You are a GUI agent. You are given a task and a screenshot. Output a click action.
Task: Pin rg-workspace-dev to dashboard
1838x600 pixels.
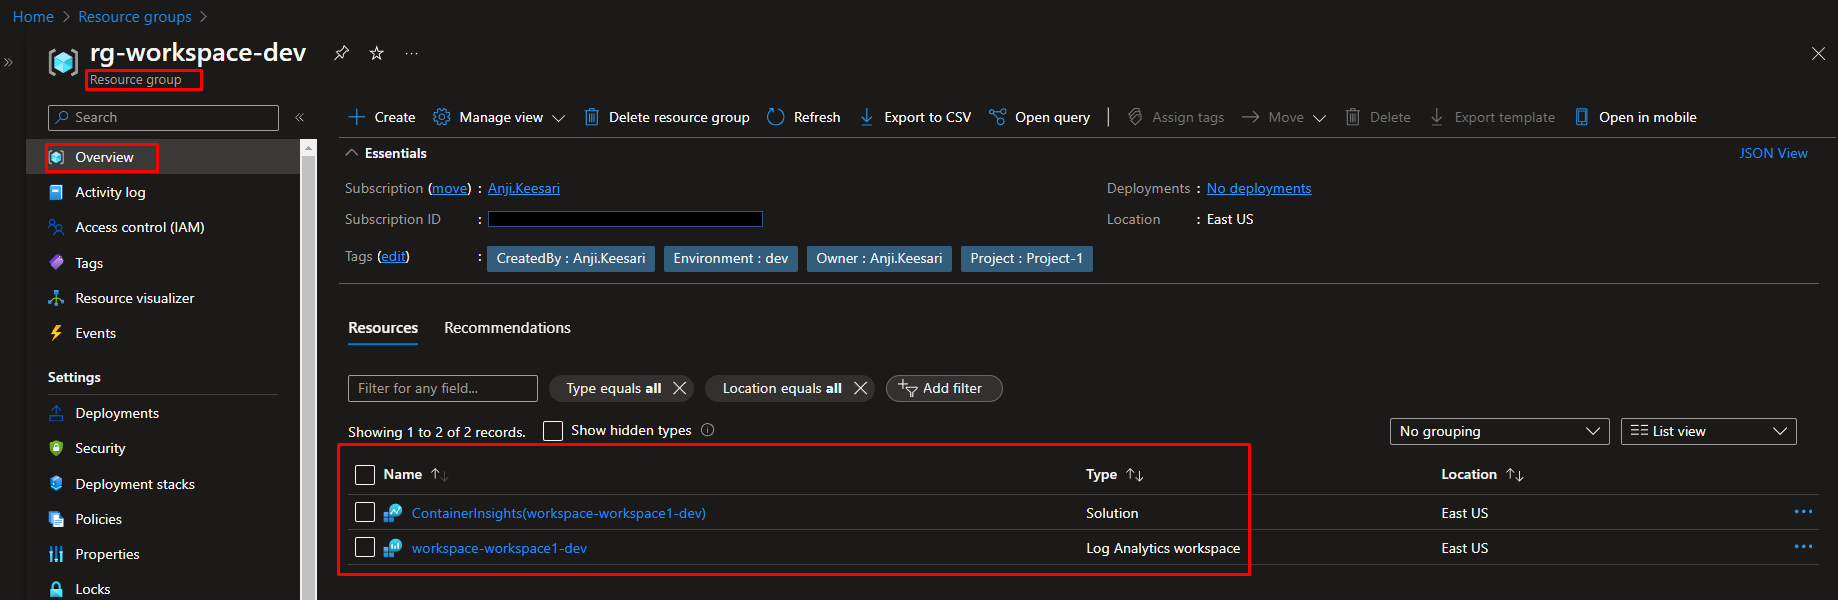[x=341, y=53]
